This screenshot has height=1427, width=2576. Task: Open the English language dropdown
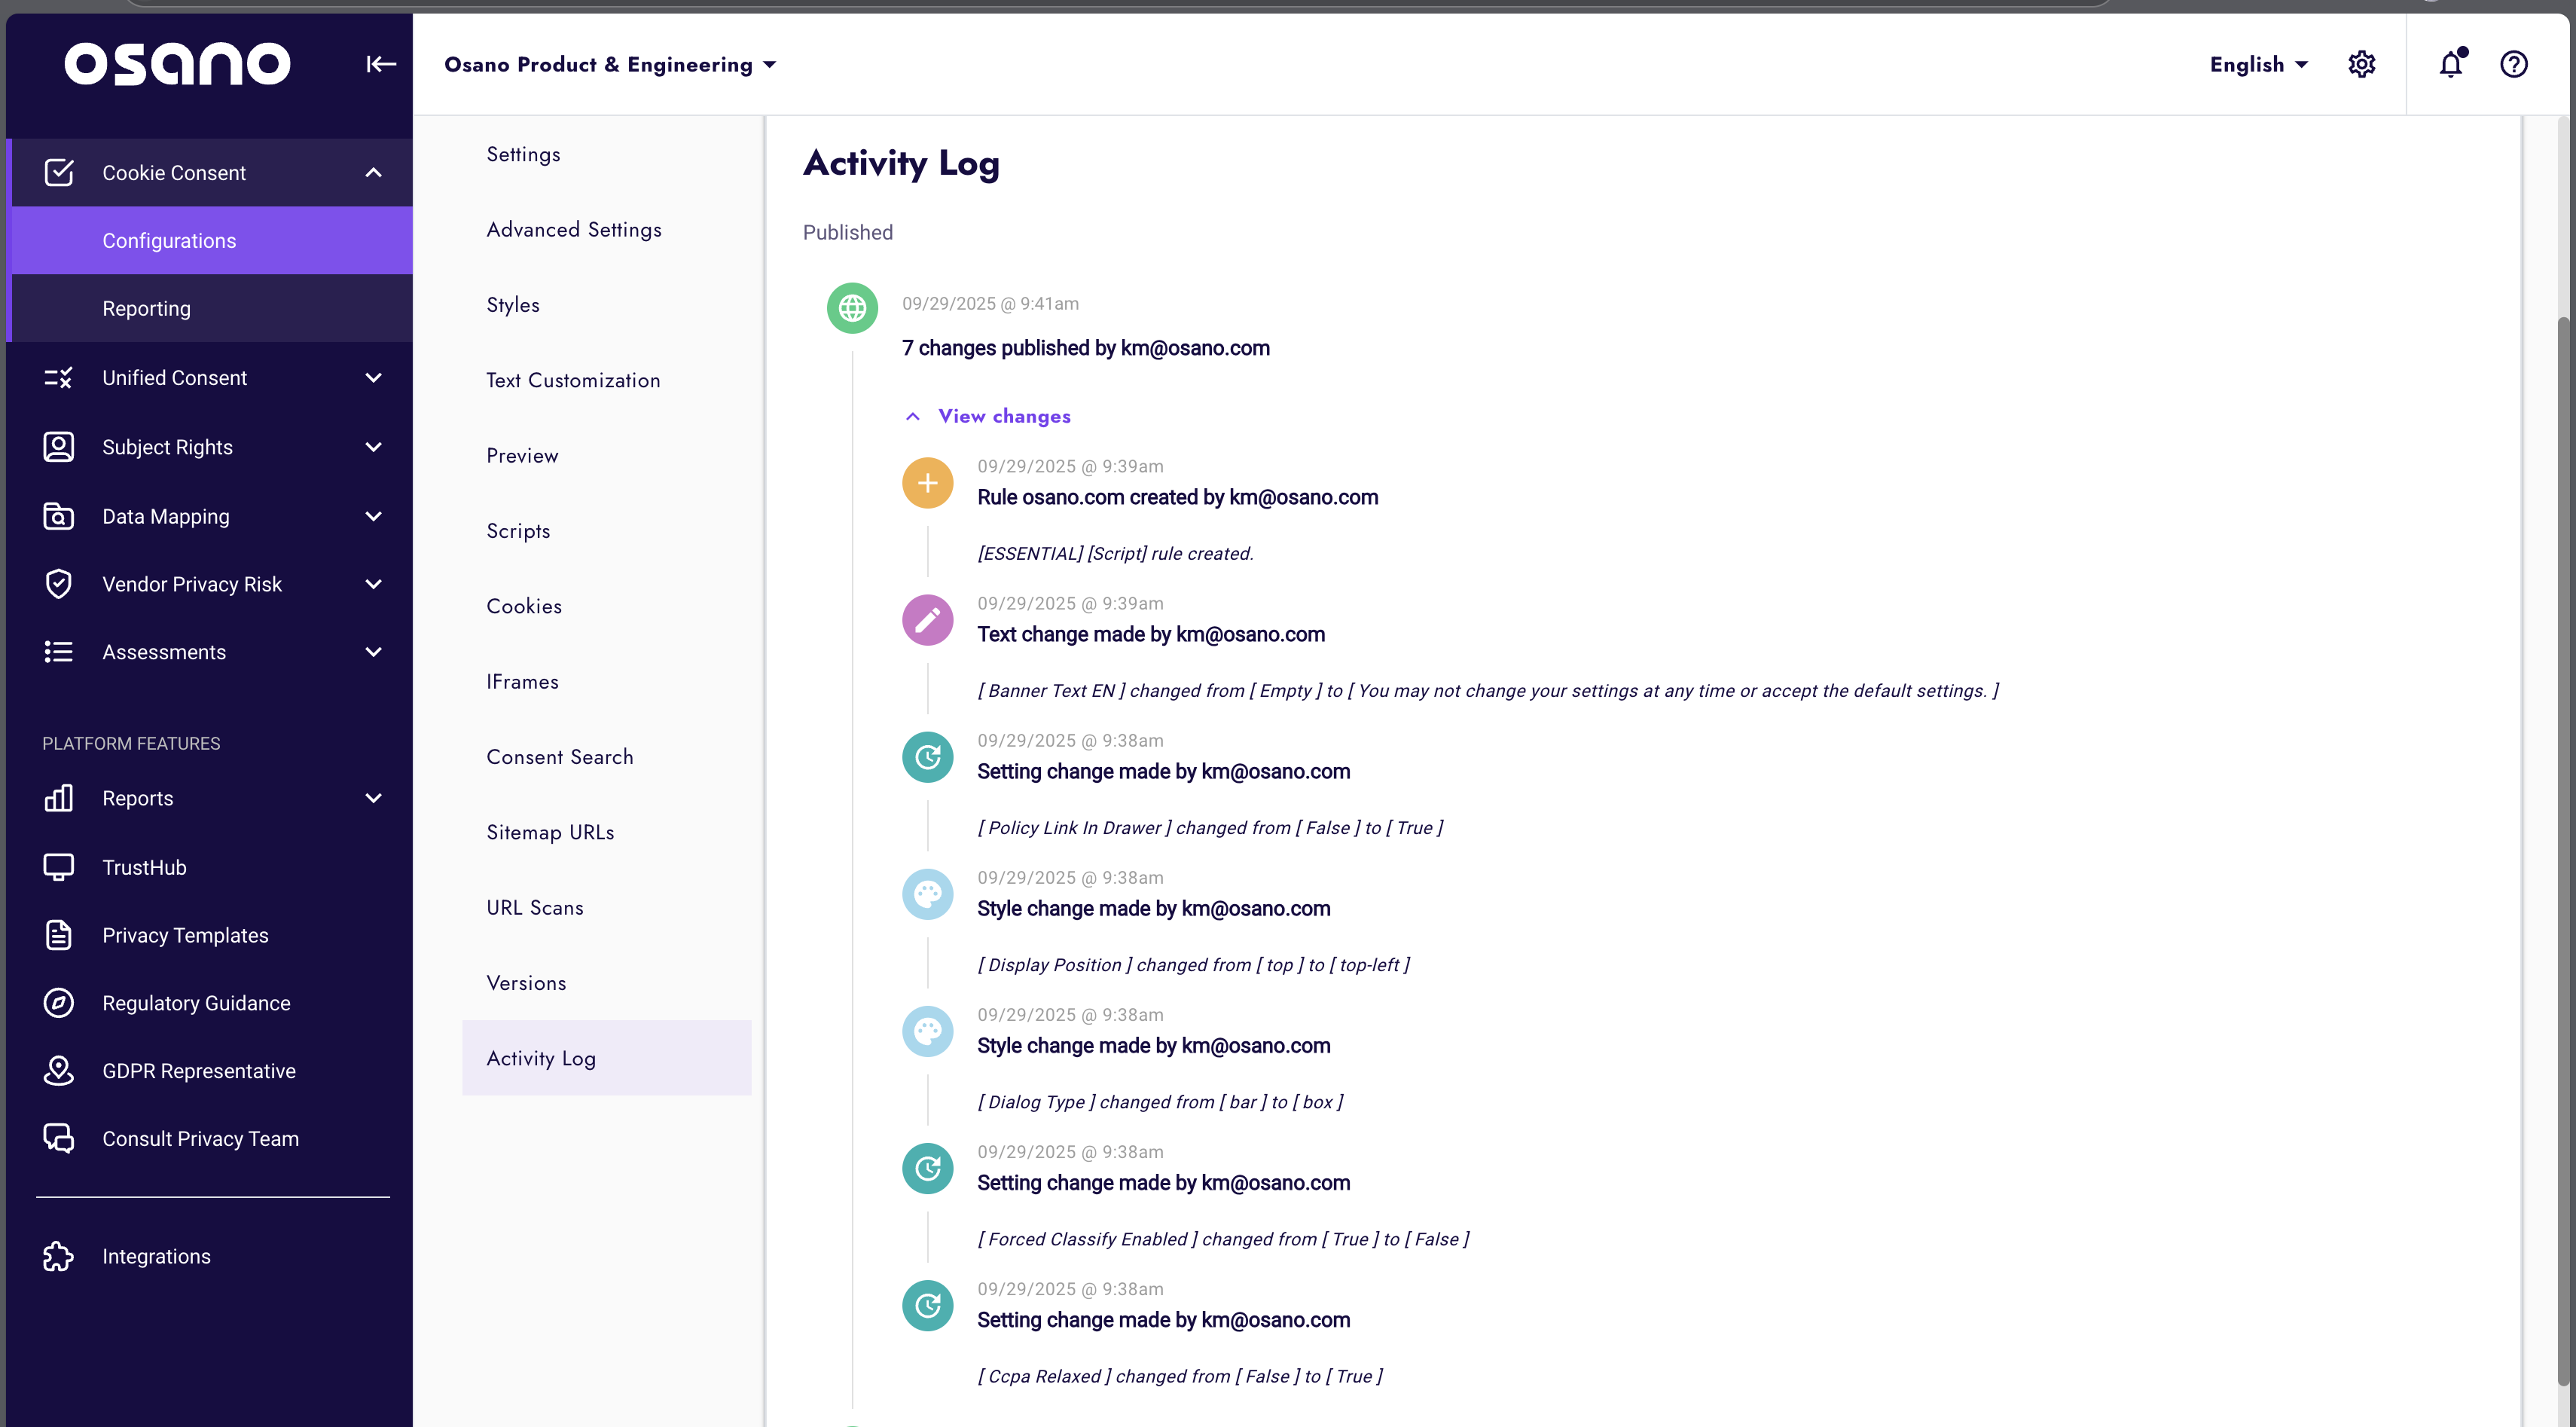pos(2258,64)
